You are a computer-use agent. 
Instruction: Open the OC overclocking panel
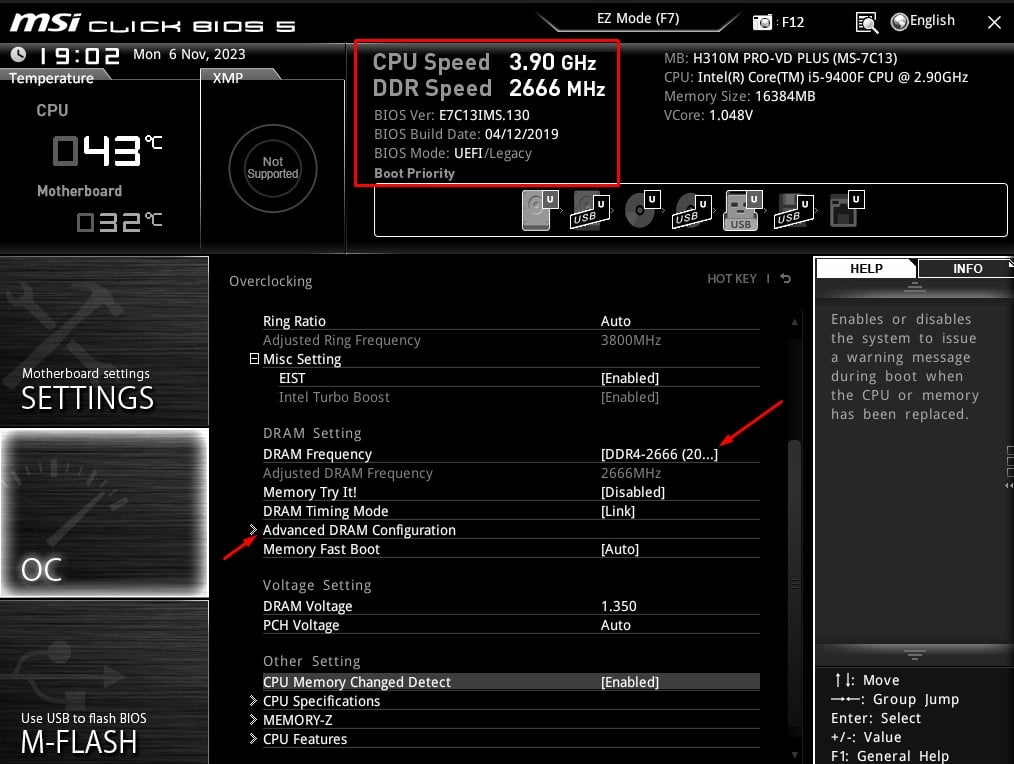coord(104,512)
